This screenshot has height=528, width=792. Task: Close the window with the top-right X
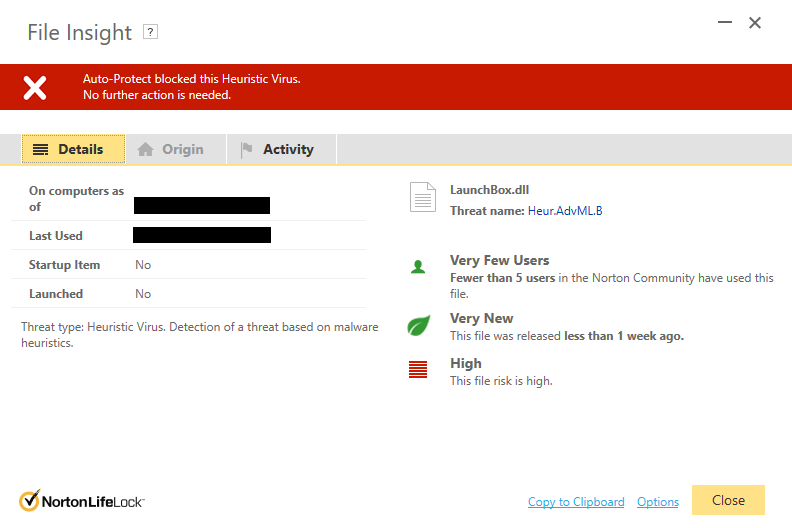coord(755,23)
